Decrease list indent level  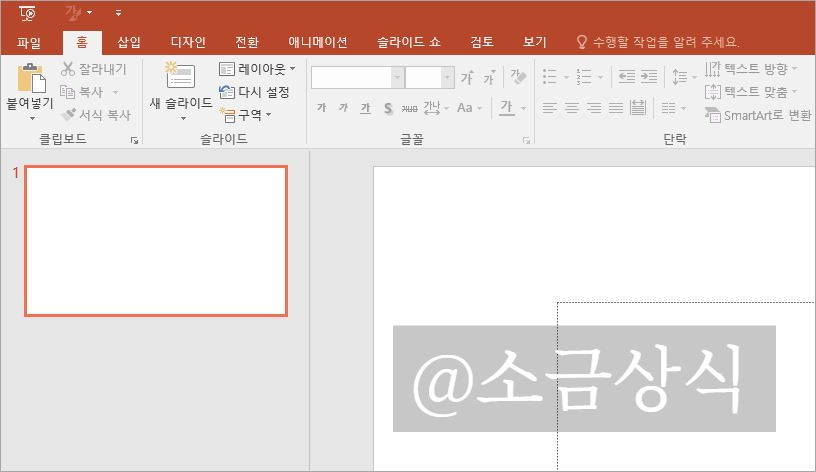627,76
